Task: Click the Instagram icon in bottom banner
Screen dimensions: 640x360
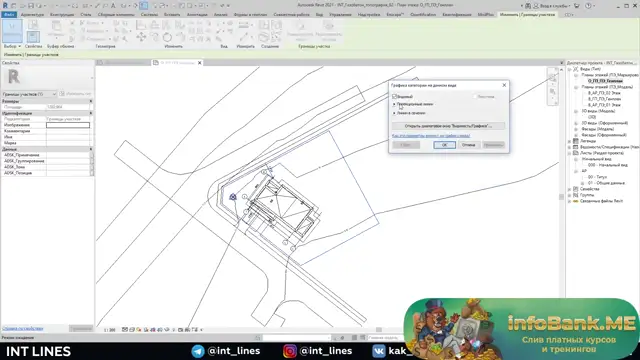Action: pyautogui.click(x=290, y=351)
